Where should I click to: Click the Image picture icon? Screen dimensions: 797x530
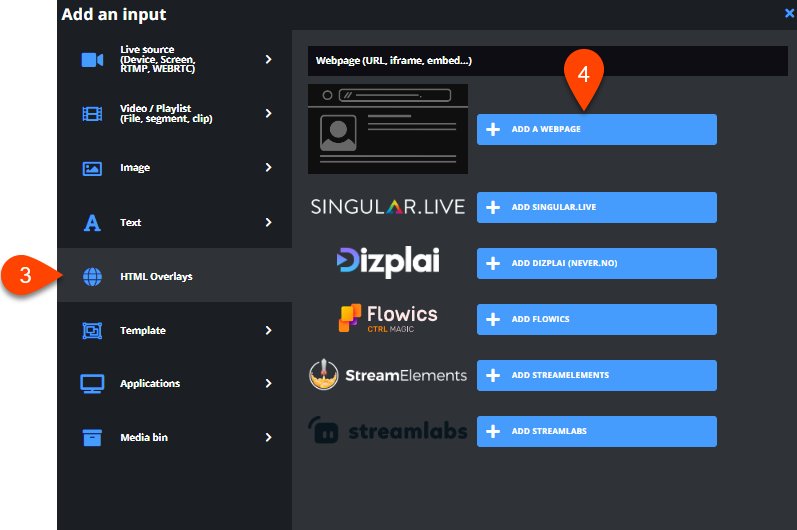[x=92, y=168]
